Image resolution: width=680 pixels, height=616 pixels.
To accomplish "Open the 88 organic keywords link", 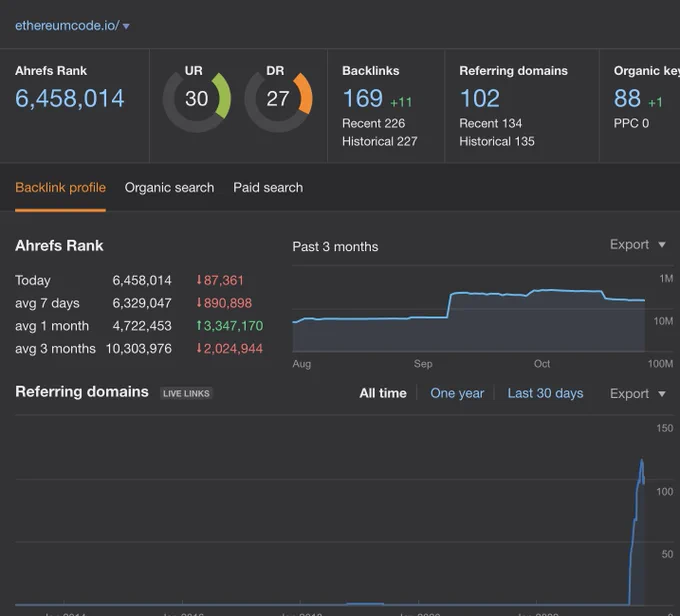I will (627, 98).
